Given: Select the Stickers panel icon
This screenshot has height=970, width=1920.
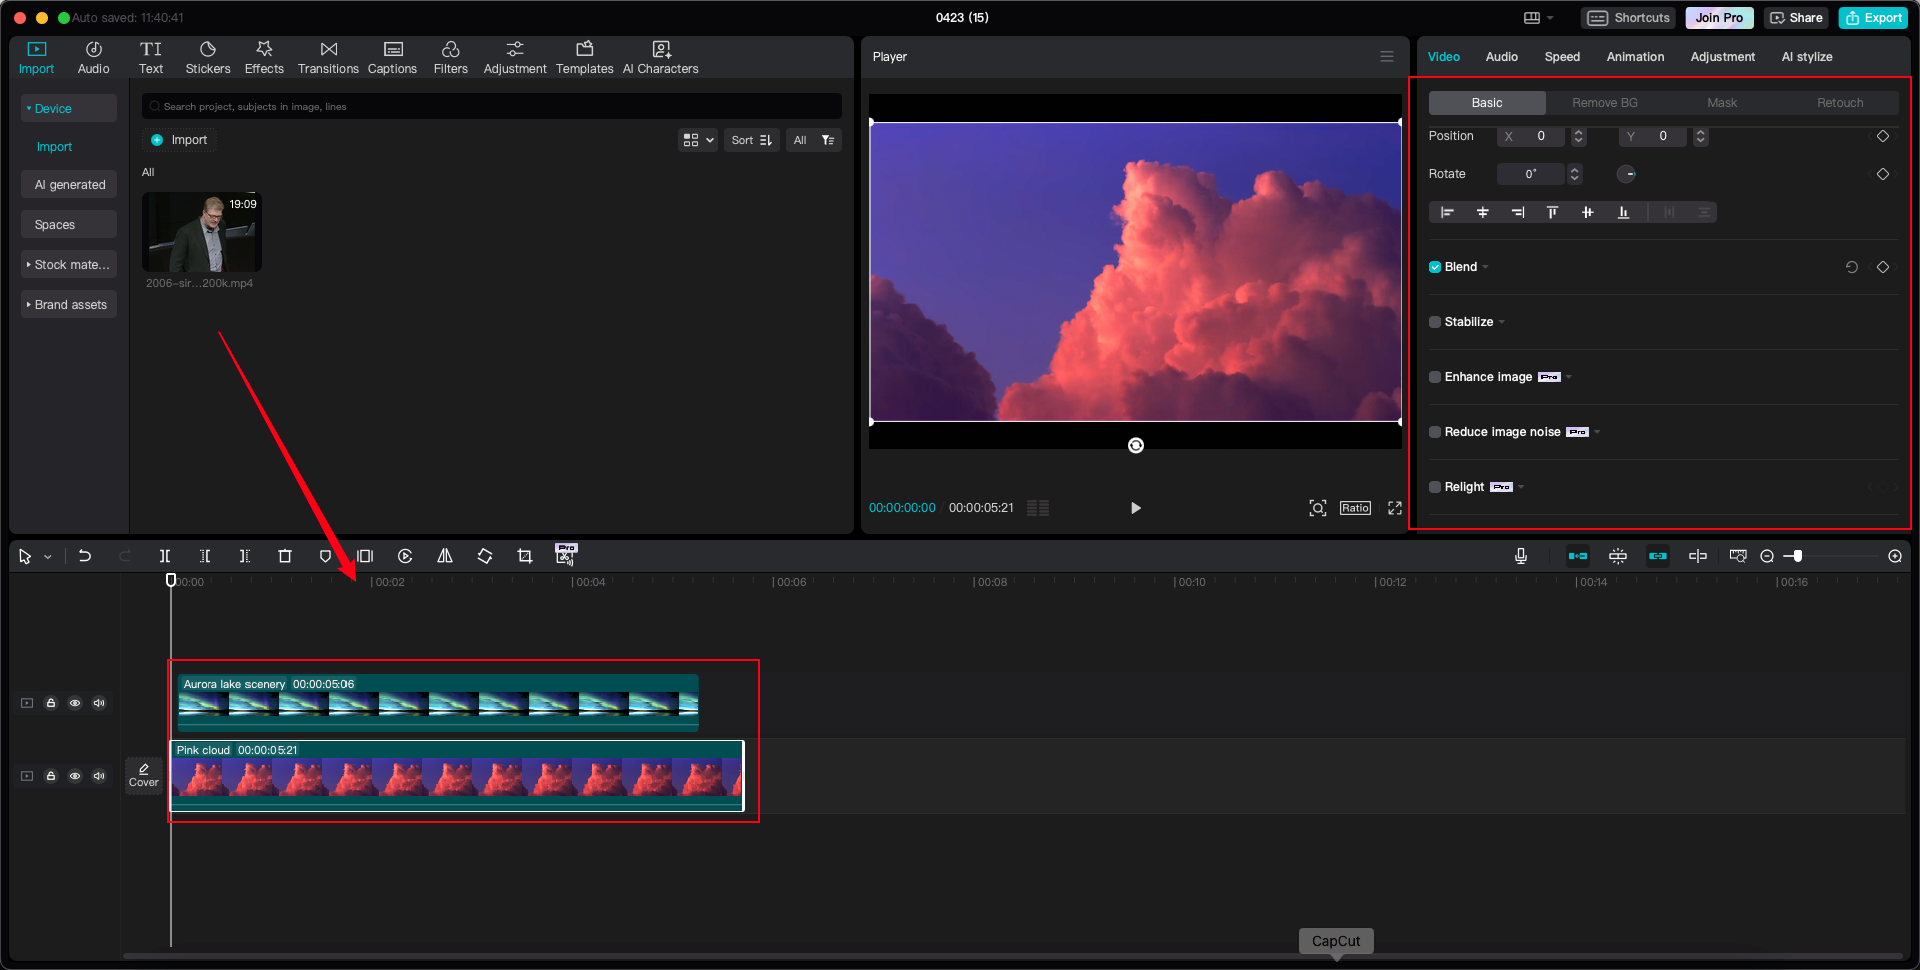Looking at the screenshot, I should (x=208, y=56).
